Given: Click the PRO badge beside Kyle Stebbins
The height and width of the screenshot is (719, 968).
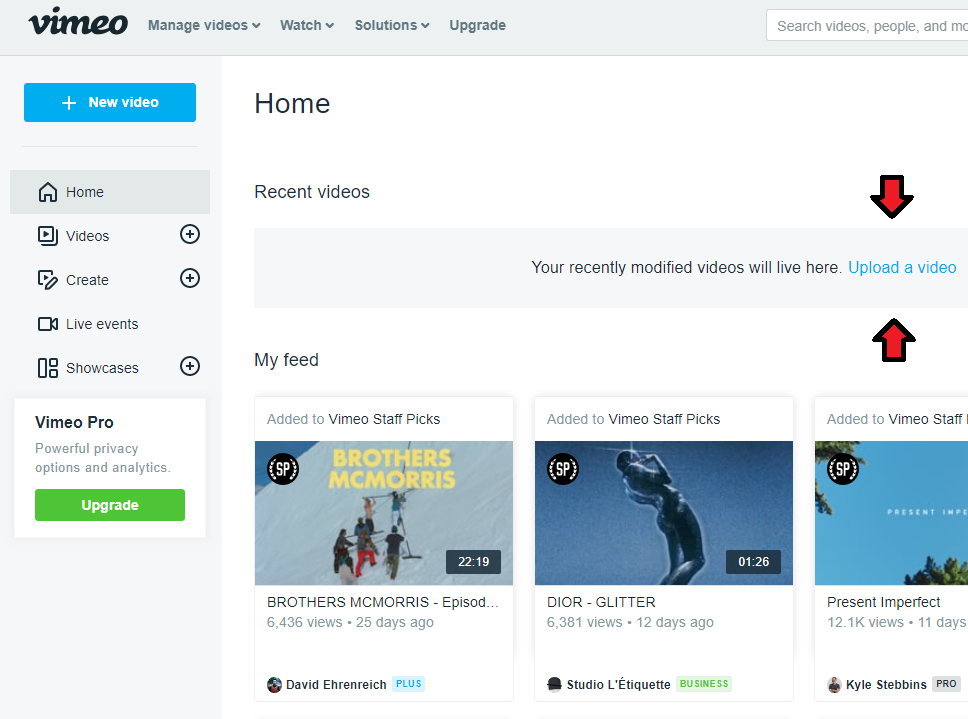Looking at the screenshot, I should click(946, 684).
